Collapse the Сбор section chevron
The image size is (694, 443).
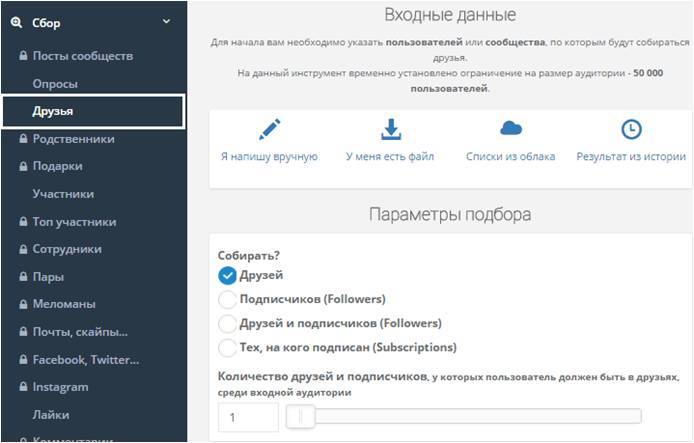point(166,23)
